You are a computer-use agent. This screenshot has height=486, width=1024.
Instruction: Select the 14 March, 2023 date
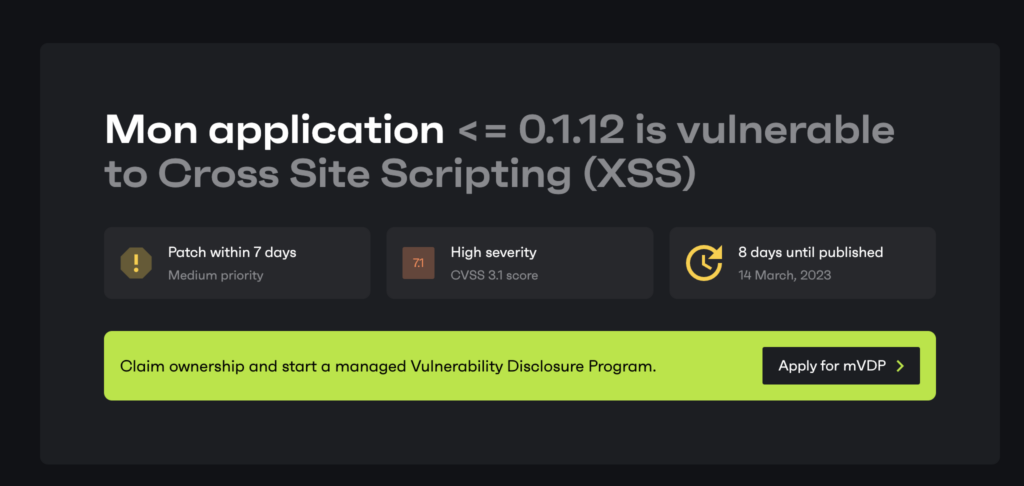pos(784,275)
